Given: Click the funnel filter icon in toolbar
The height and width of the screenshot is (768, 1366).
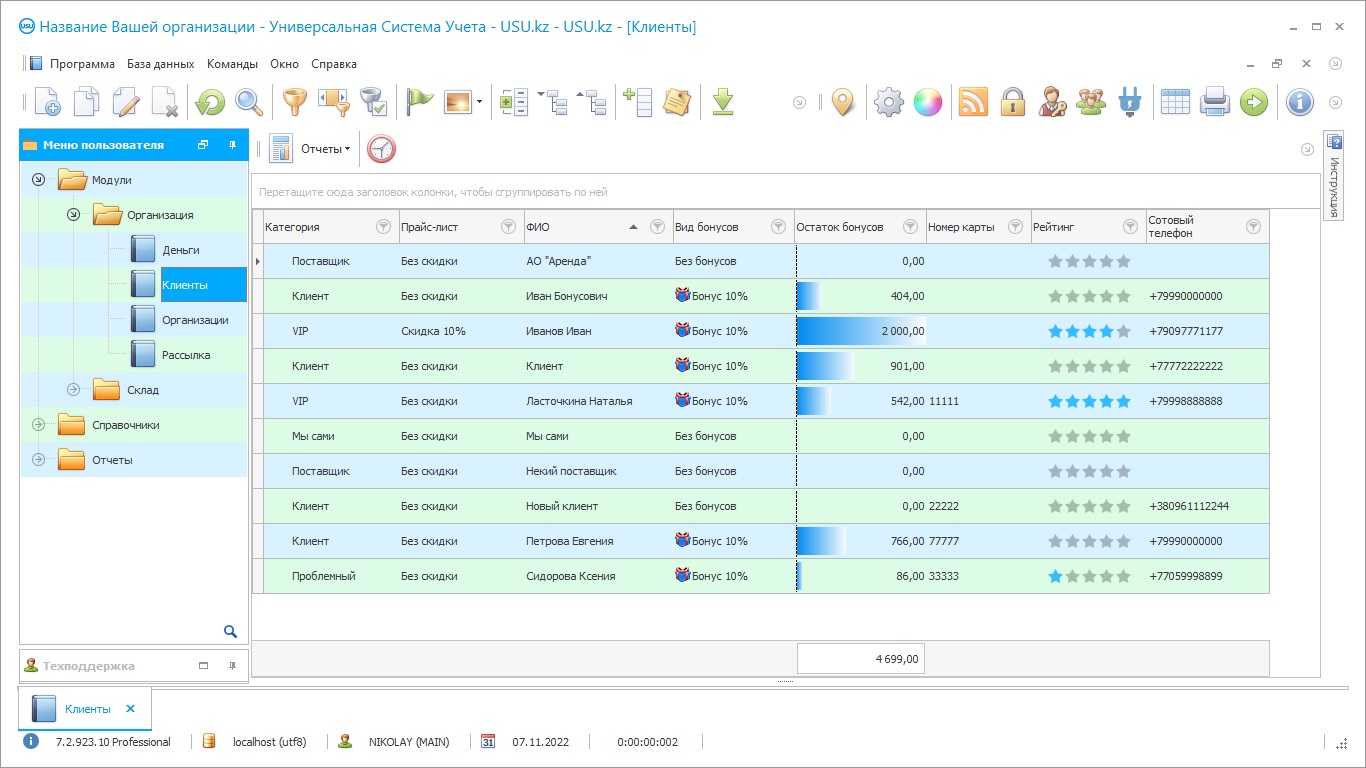Looking at the screenshot, I should pos(294,102).
